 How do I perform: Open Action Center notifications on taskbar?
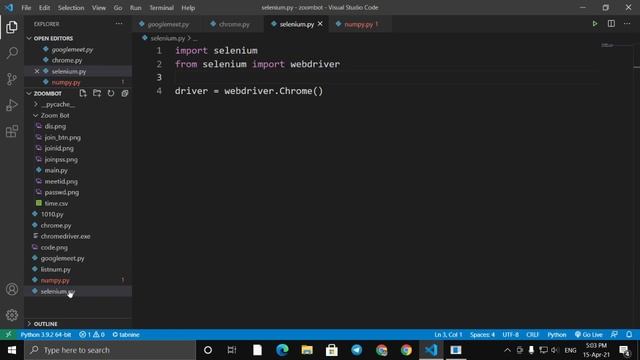(624, 350)
